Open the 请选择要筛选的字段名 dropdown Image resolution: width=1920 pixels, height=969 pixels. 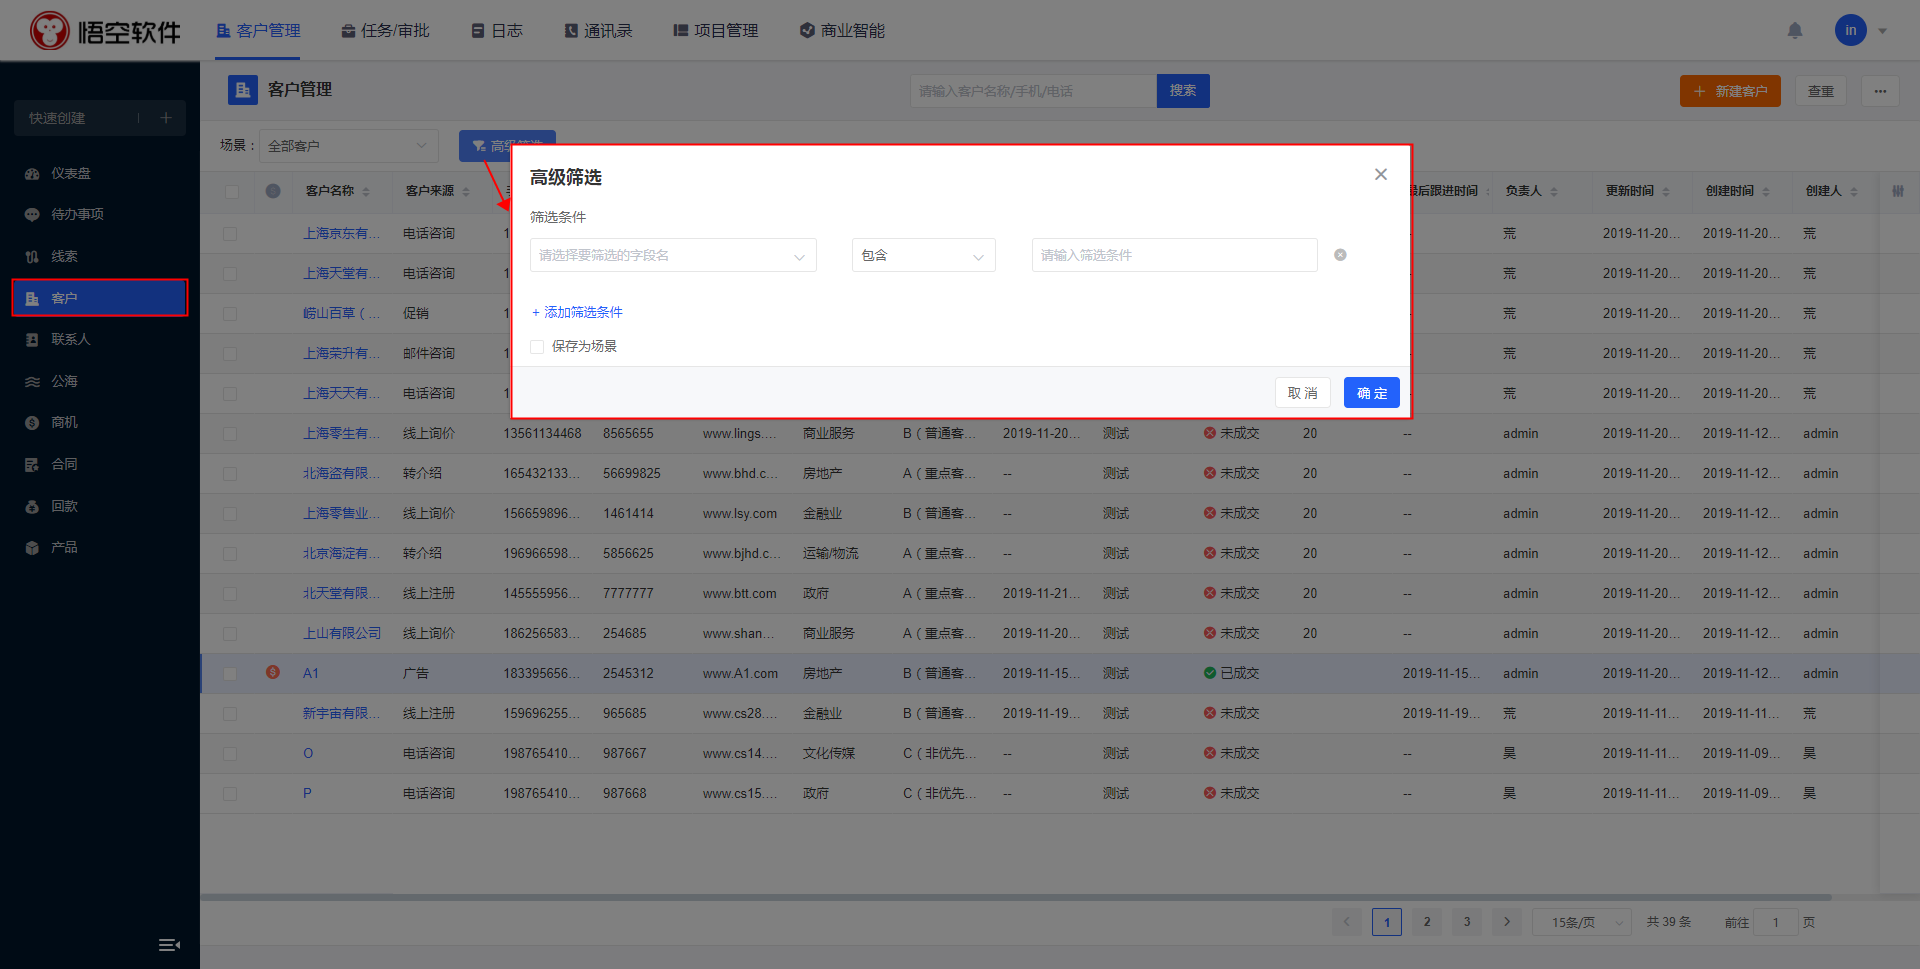[x=672, y=255]
